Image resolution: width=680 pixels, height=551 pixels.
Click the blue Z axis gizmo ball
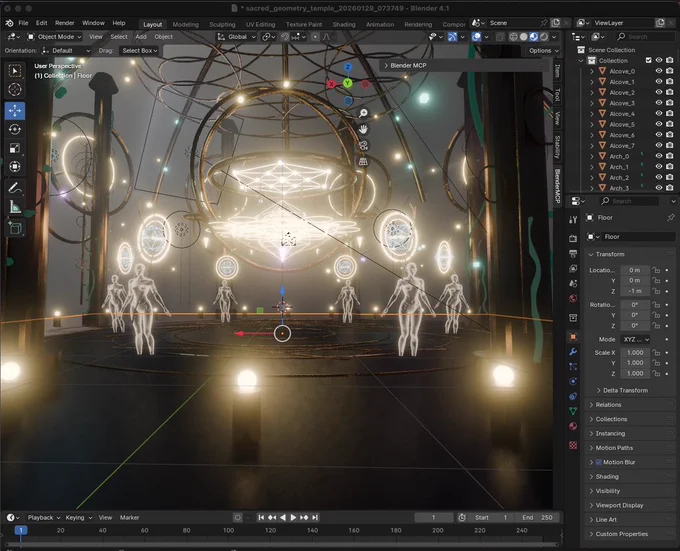348,68
